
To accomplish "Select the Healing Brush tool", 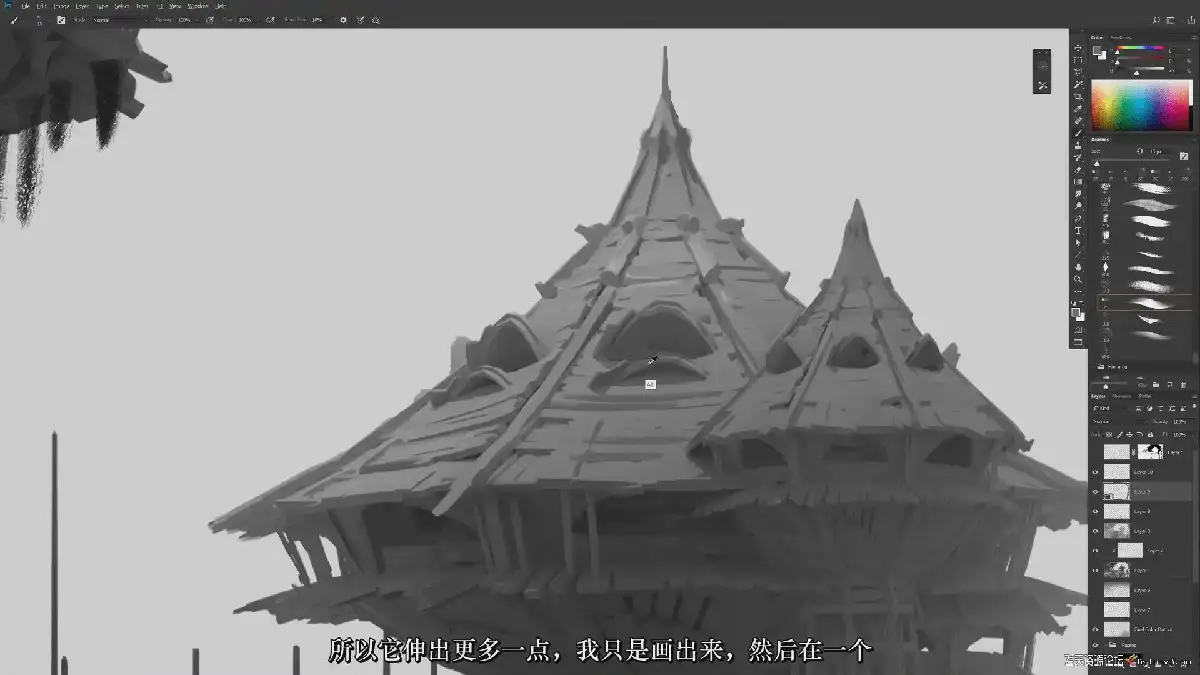I will coord(1078,120).
